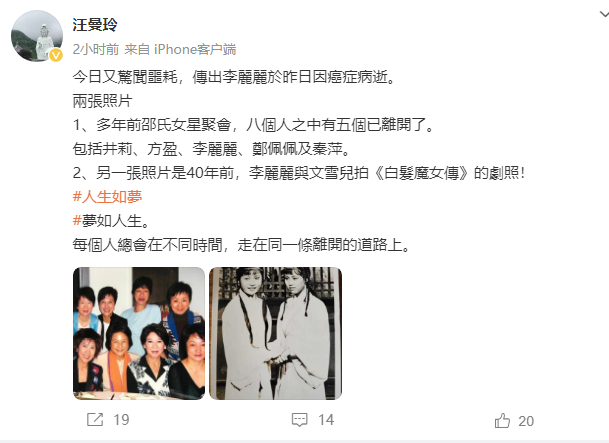Open the username 汪曼玲 link
This screenshot has width=609, height=443.
(95, 25)
